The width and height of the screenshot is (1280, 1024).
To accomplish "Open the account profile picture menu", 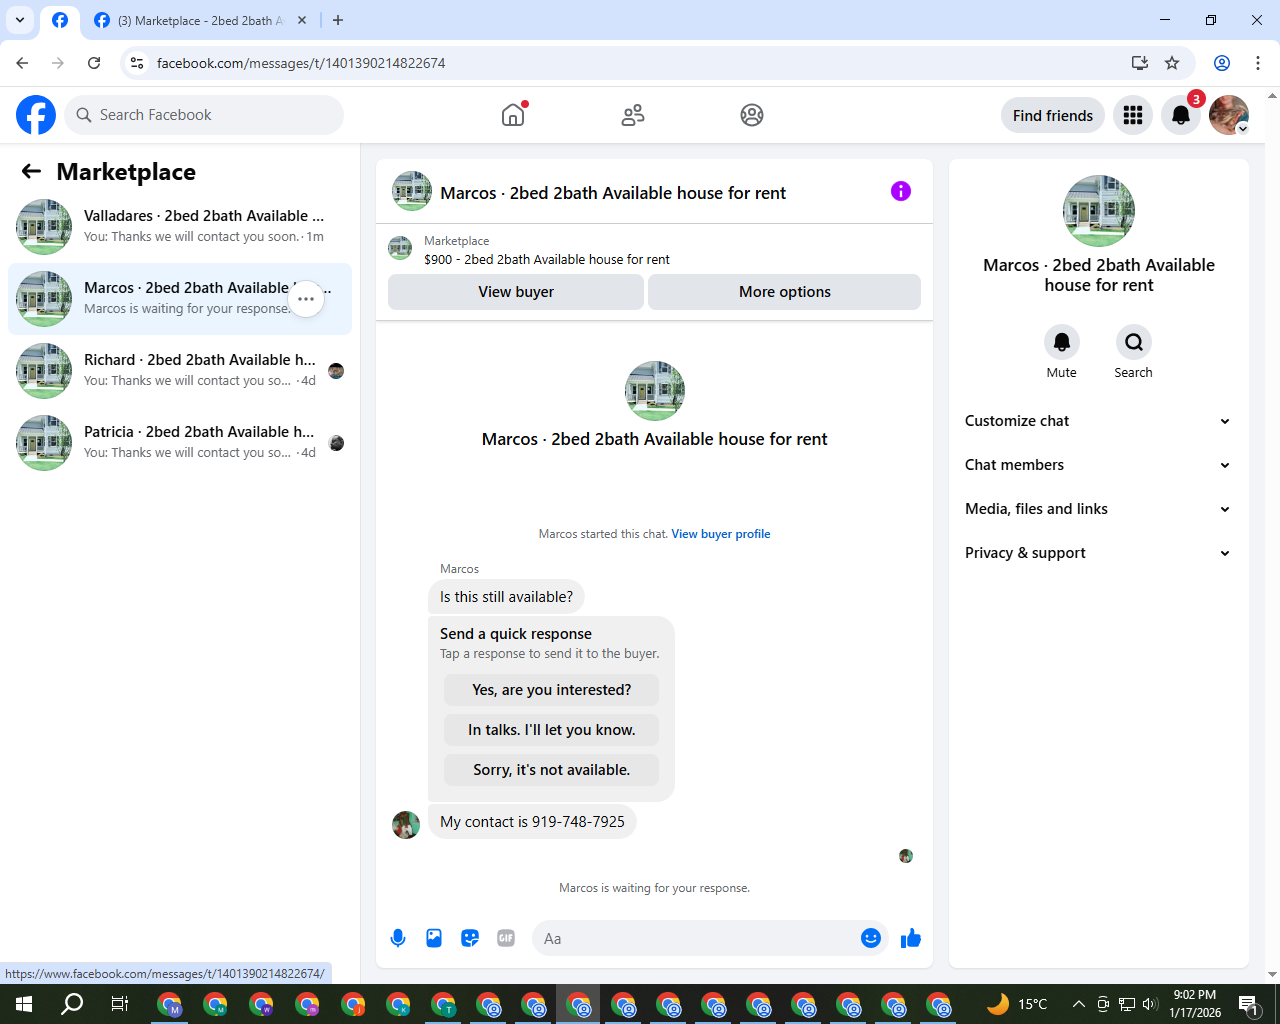I will tap(1229, 115).
